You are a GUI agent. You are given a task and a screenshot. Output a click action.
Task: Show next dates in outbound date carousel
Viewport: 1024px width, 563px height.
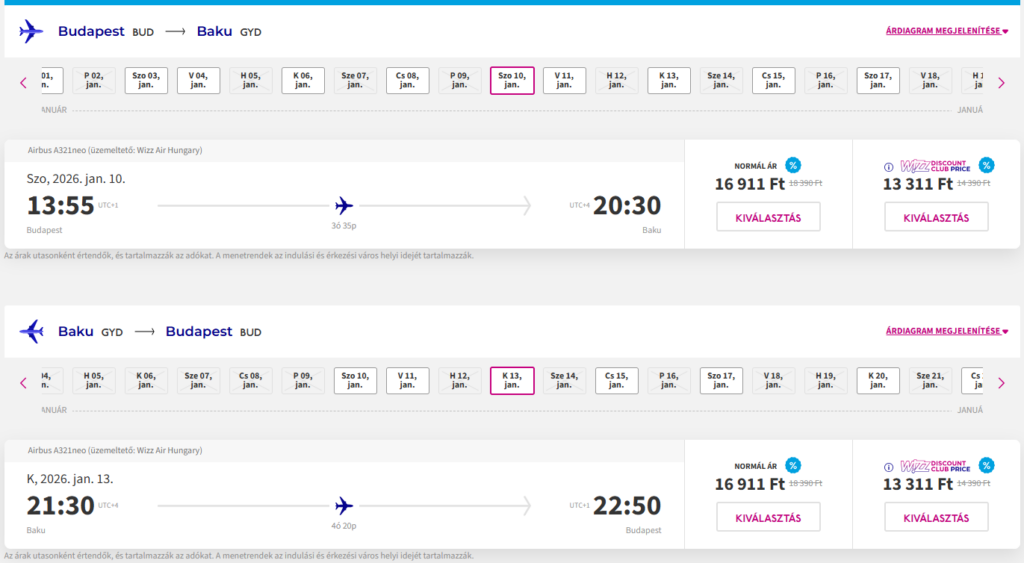coord(1002,82)
